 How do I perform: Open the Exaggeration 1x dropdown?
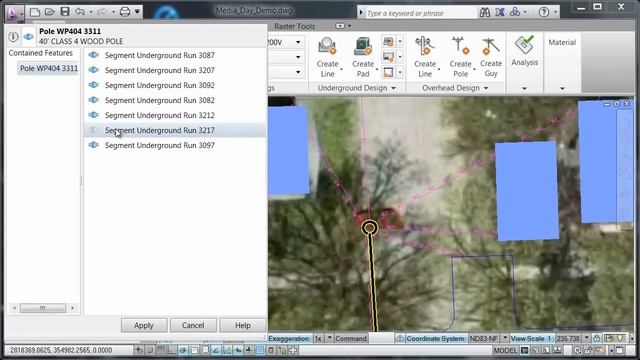329,338
